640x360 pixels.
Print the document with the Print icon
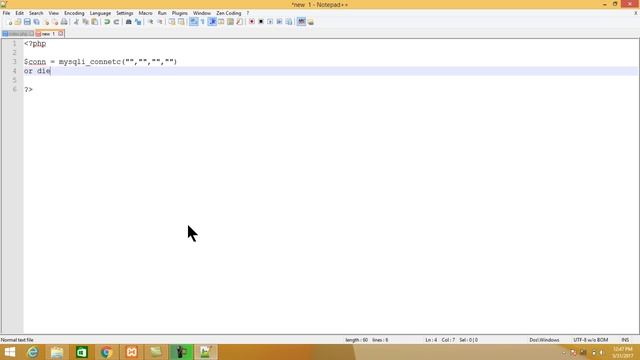click(x=64, y=22)
